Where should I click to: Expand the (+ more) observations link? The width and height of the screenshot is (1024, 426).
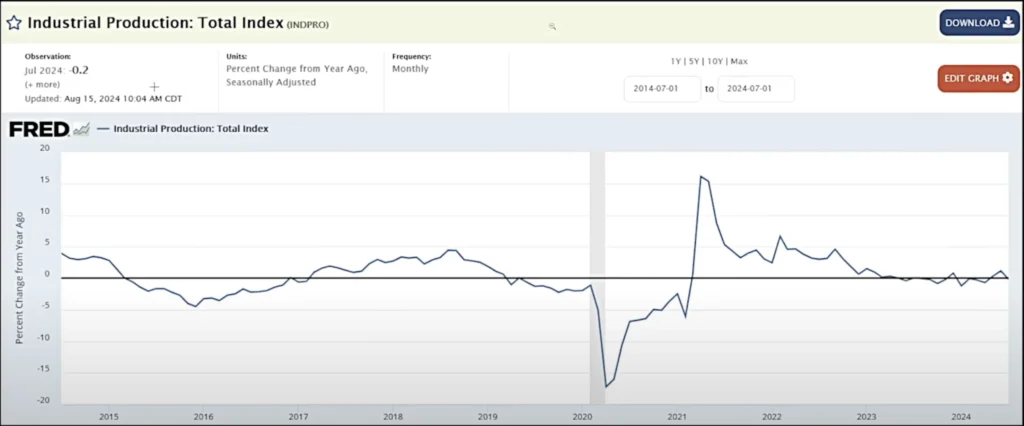point(42,85)
